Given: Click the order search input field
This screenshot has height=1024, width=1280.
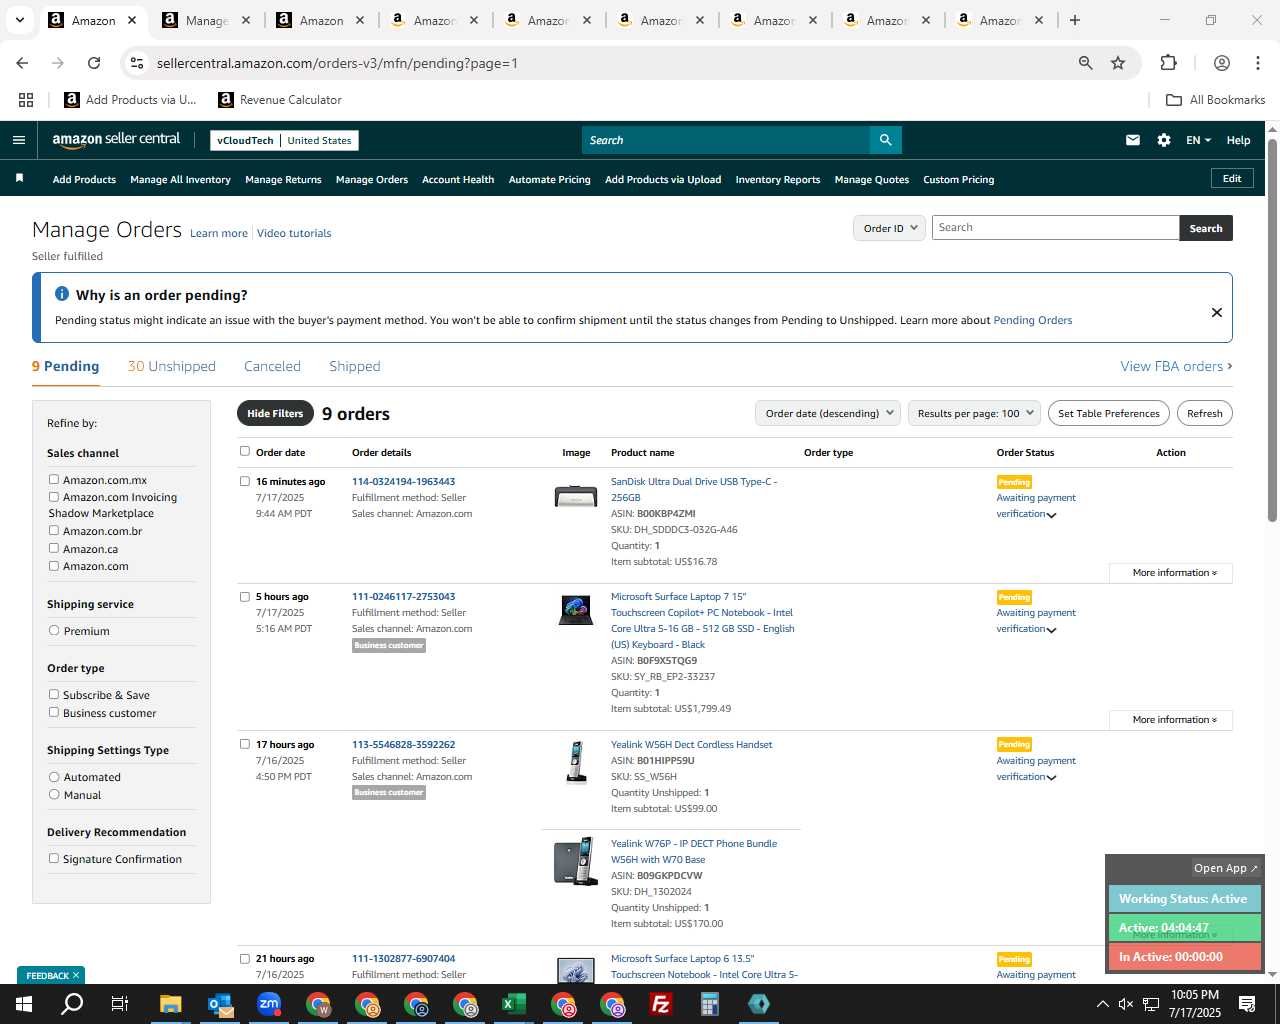Looking at the screenshot, I should 1055,228.
